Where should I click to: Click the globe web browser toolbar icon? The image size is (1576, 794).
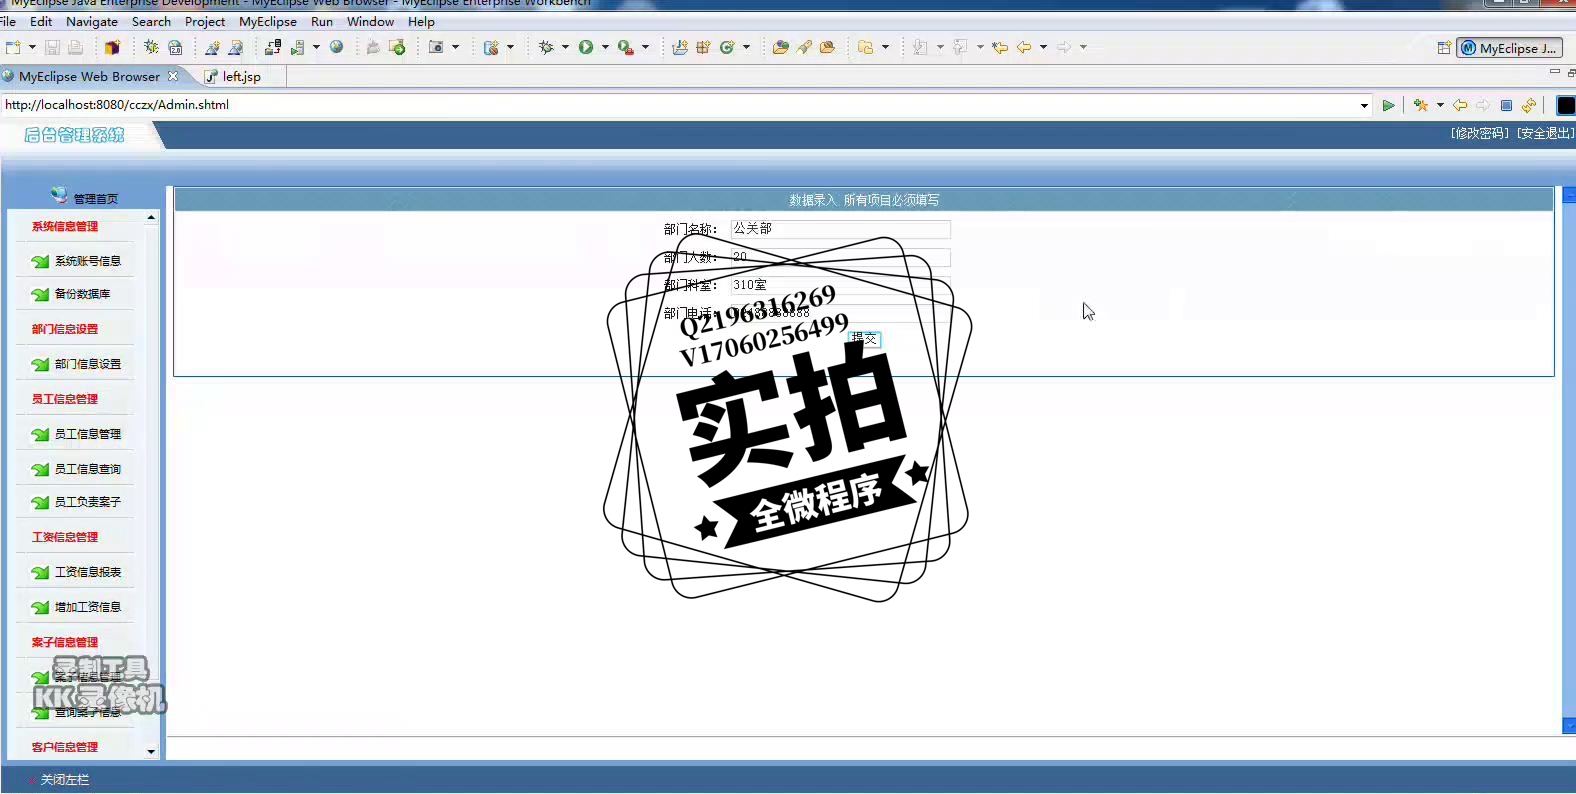[x=337, y=47]
